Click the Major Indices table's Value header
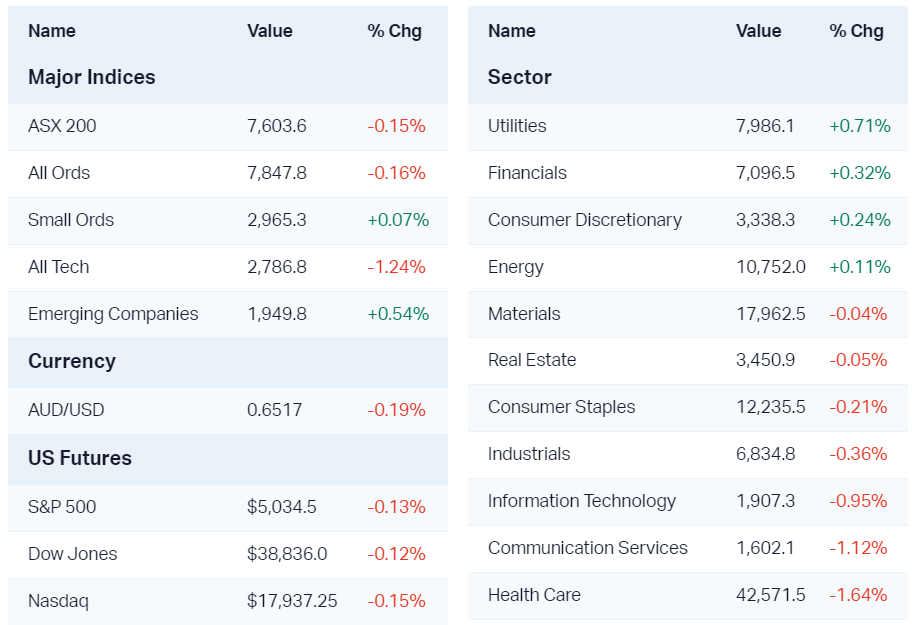 point(270,31)
